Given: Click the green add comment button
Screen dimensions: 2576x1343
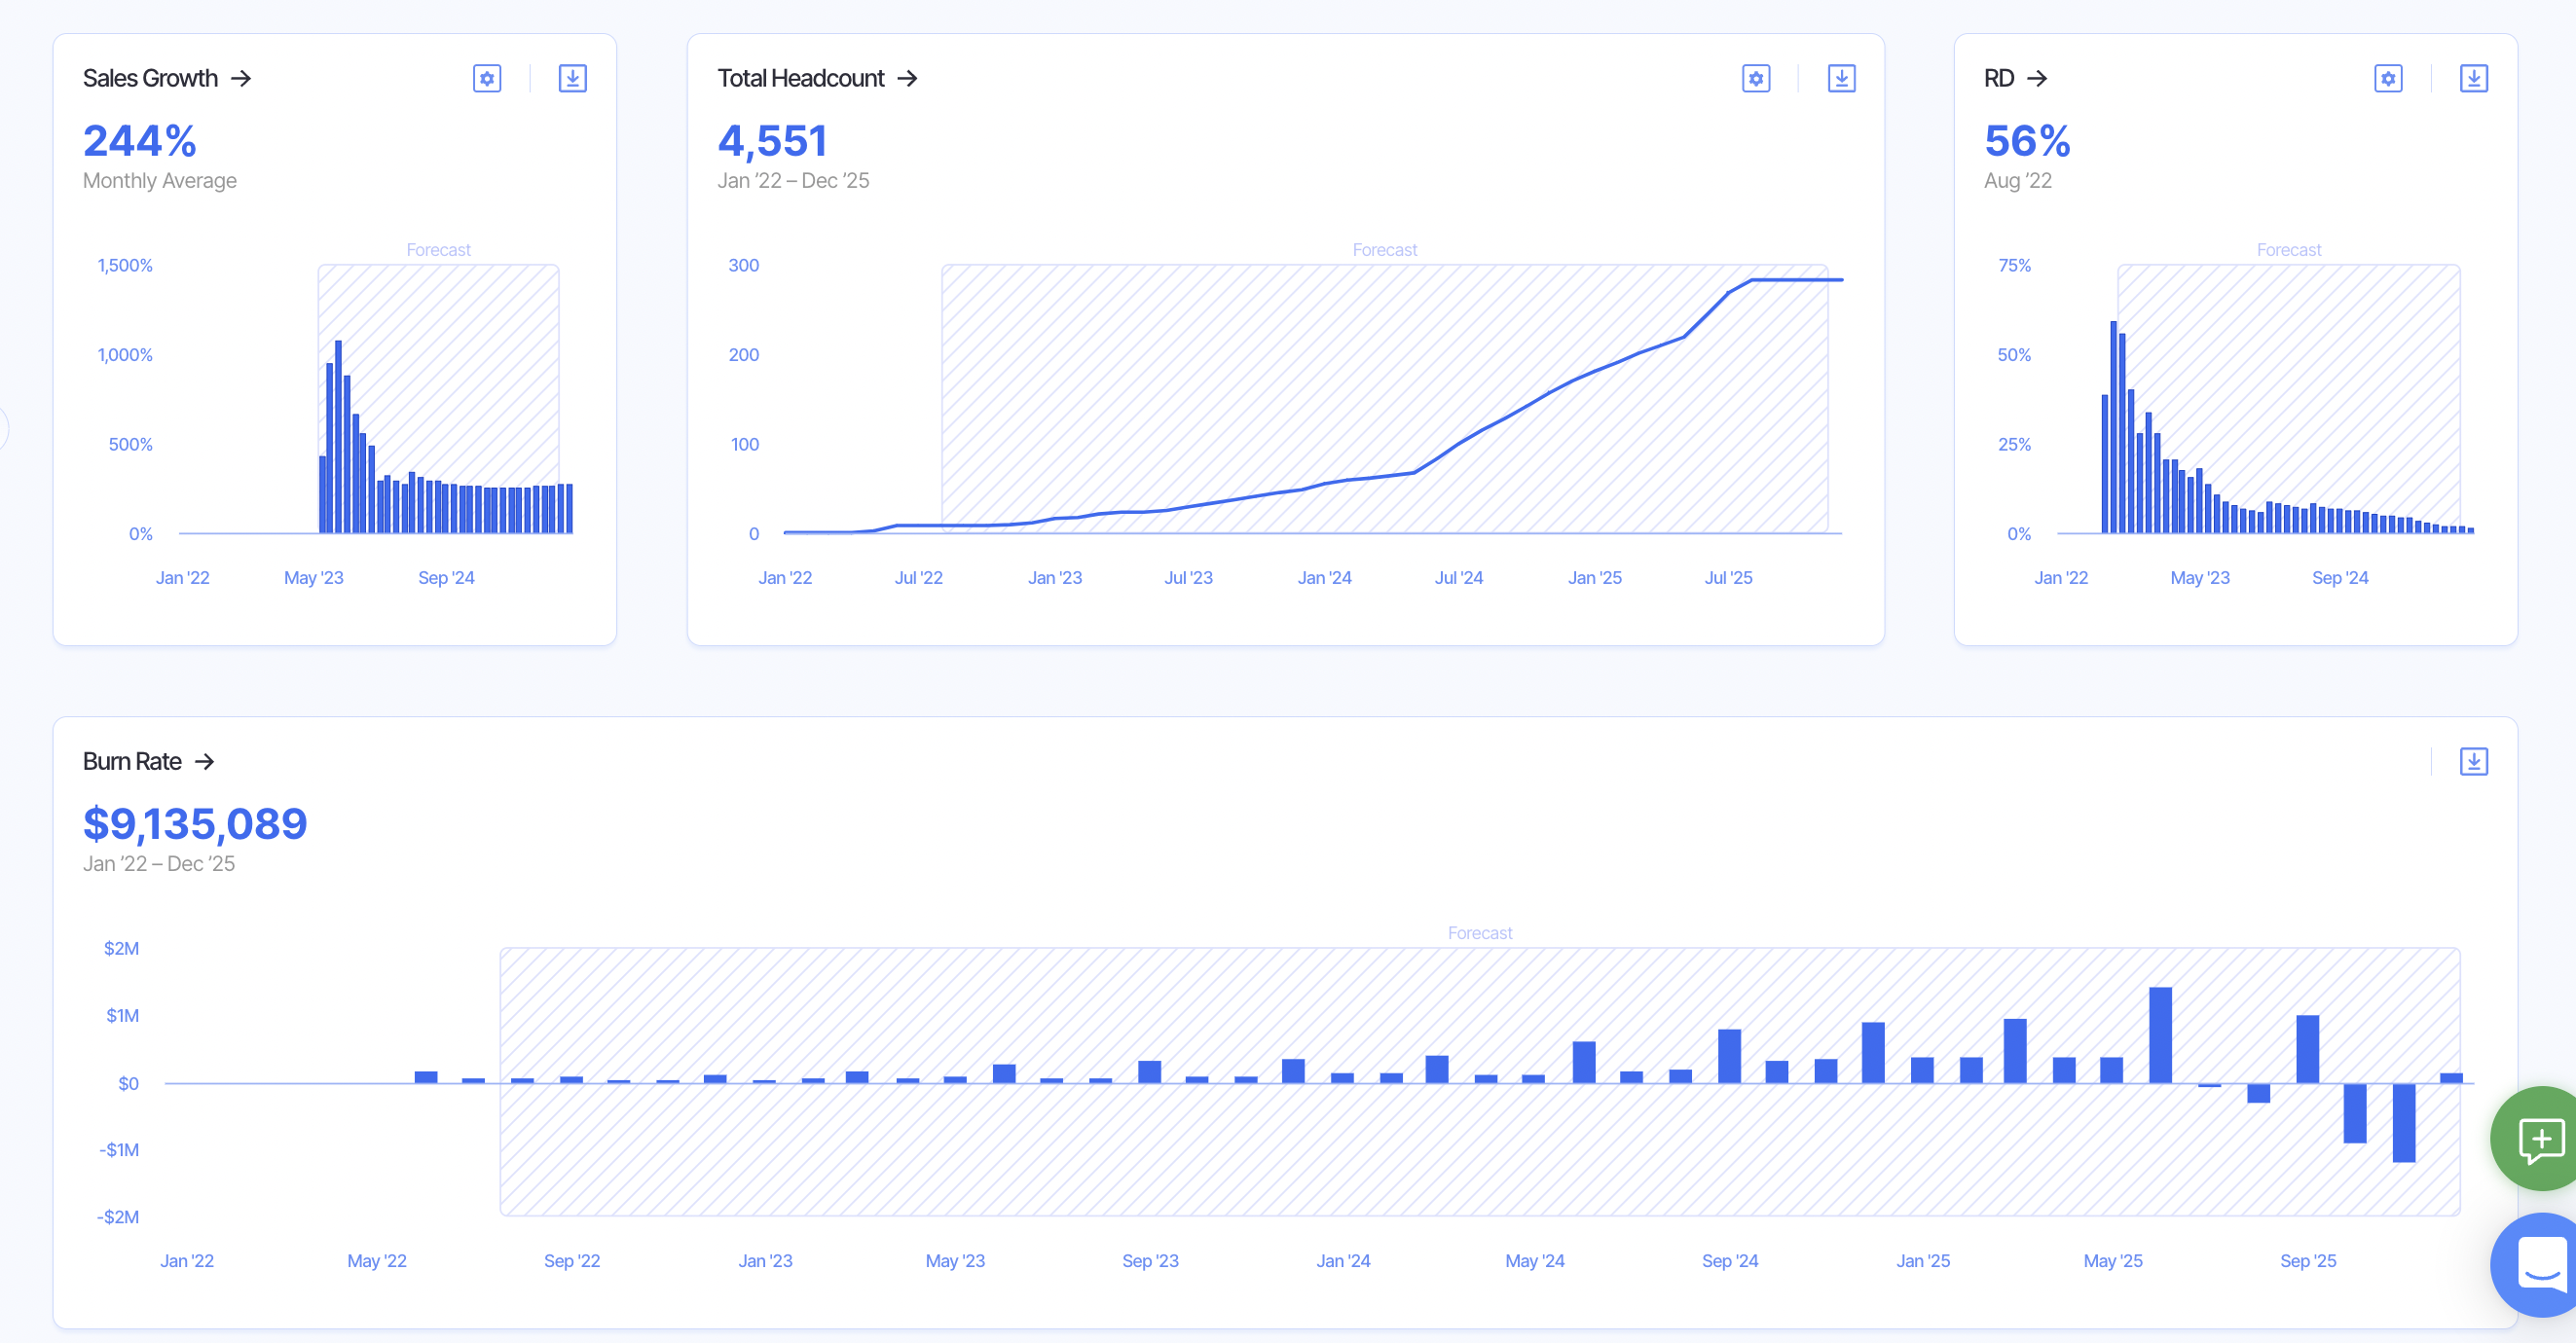Looking at the screenshot, I should pyautogui.click(x=2540, y=1139).
